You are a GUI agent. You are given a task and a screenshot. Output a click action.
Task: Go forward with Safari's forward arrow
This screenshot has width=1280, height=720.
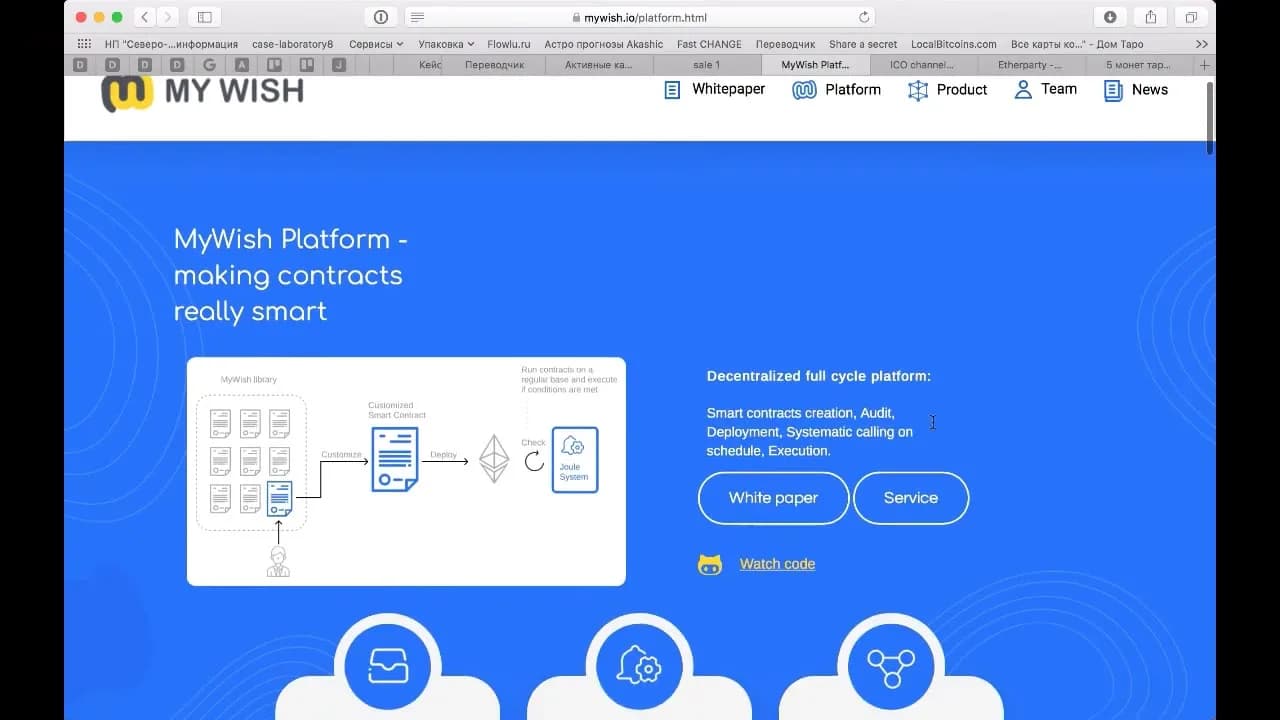[x=168, y=17]
